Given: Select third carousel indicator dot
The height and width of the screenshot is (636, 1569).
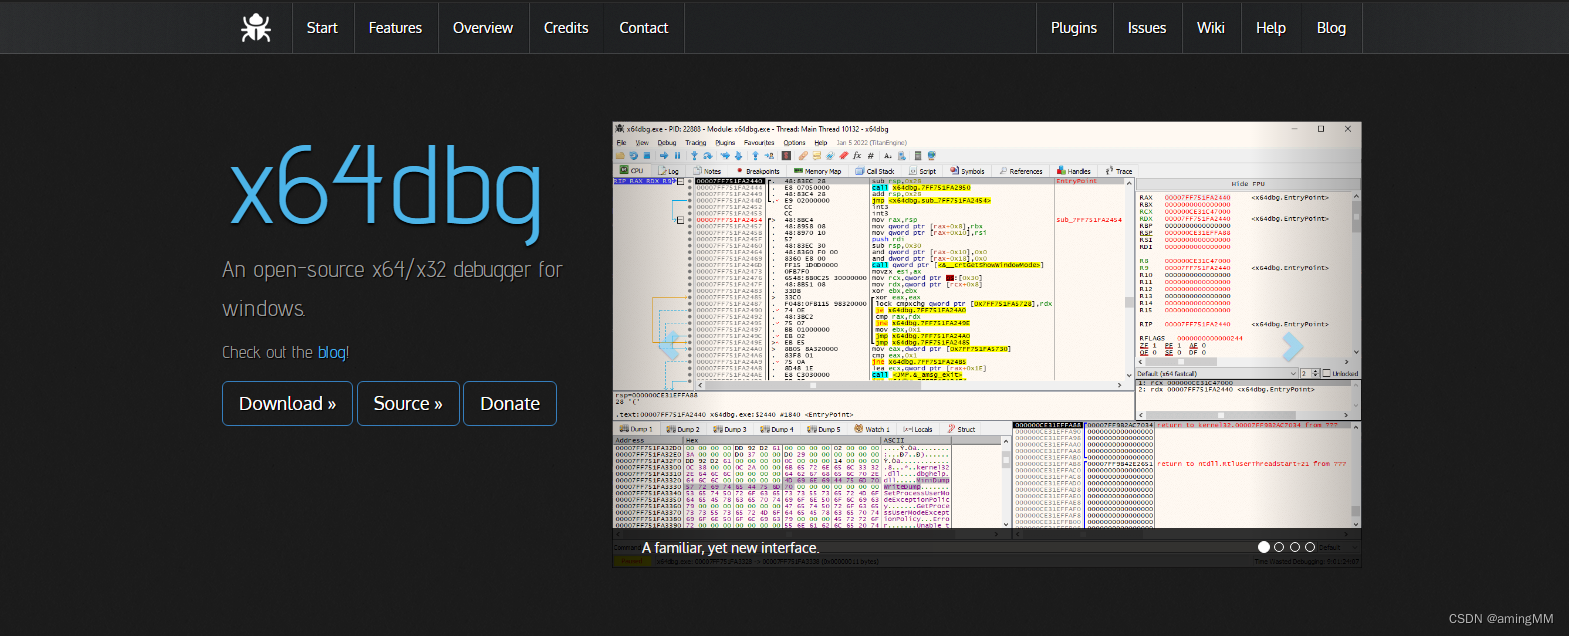Looking at the screenshot, I should (1295, 547).
